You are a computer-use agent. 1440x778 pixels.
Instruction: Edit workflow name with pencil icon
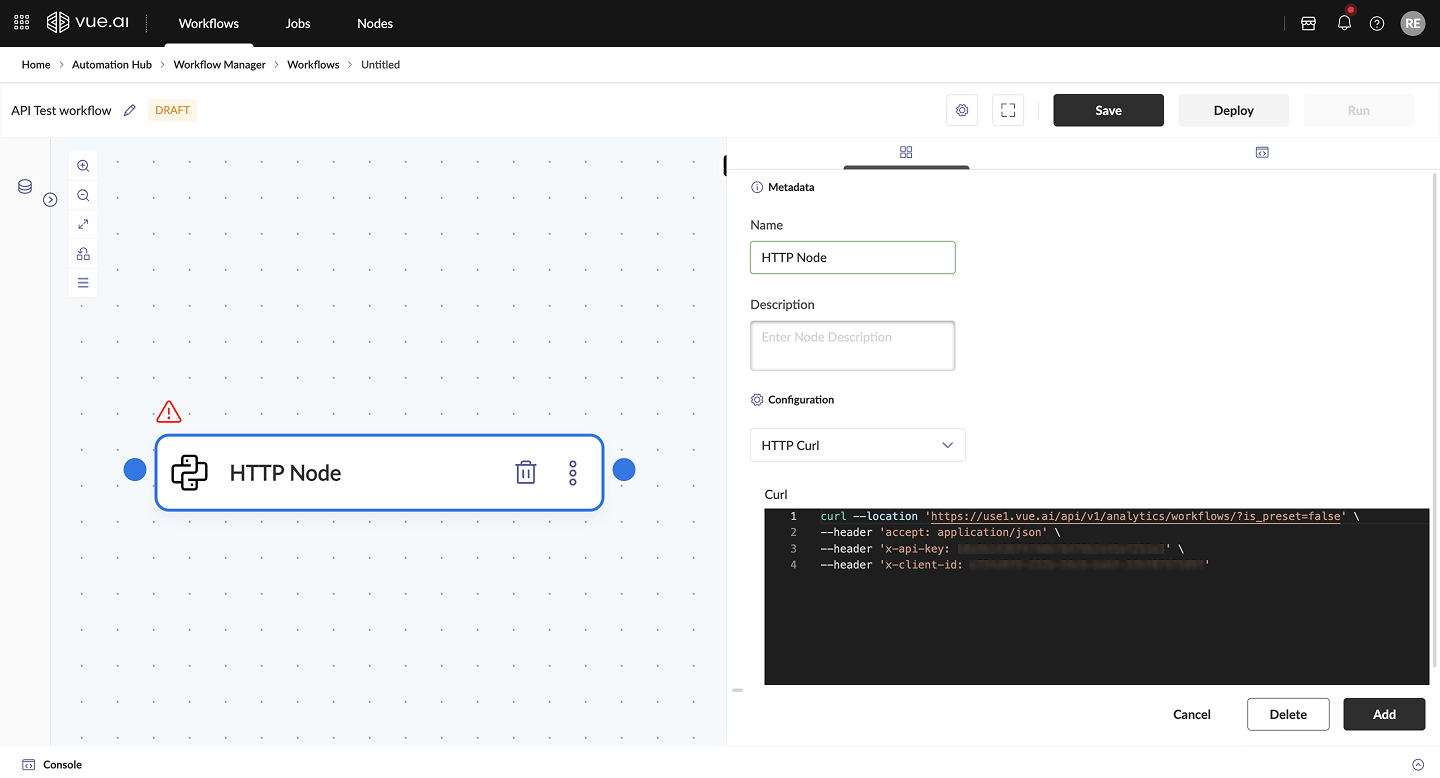coord(129,110)
